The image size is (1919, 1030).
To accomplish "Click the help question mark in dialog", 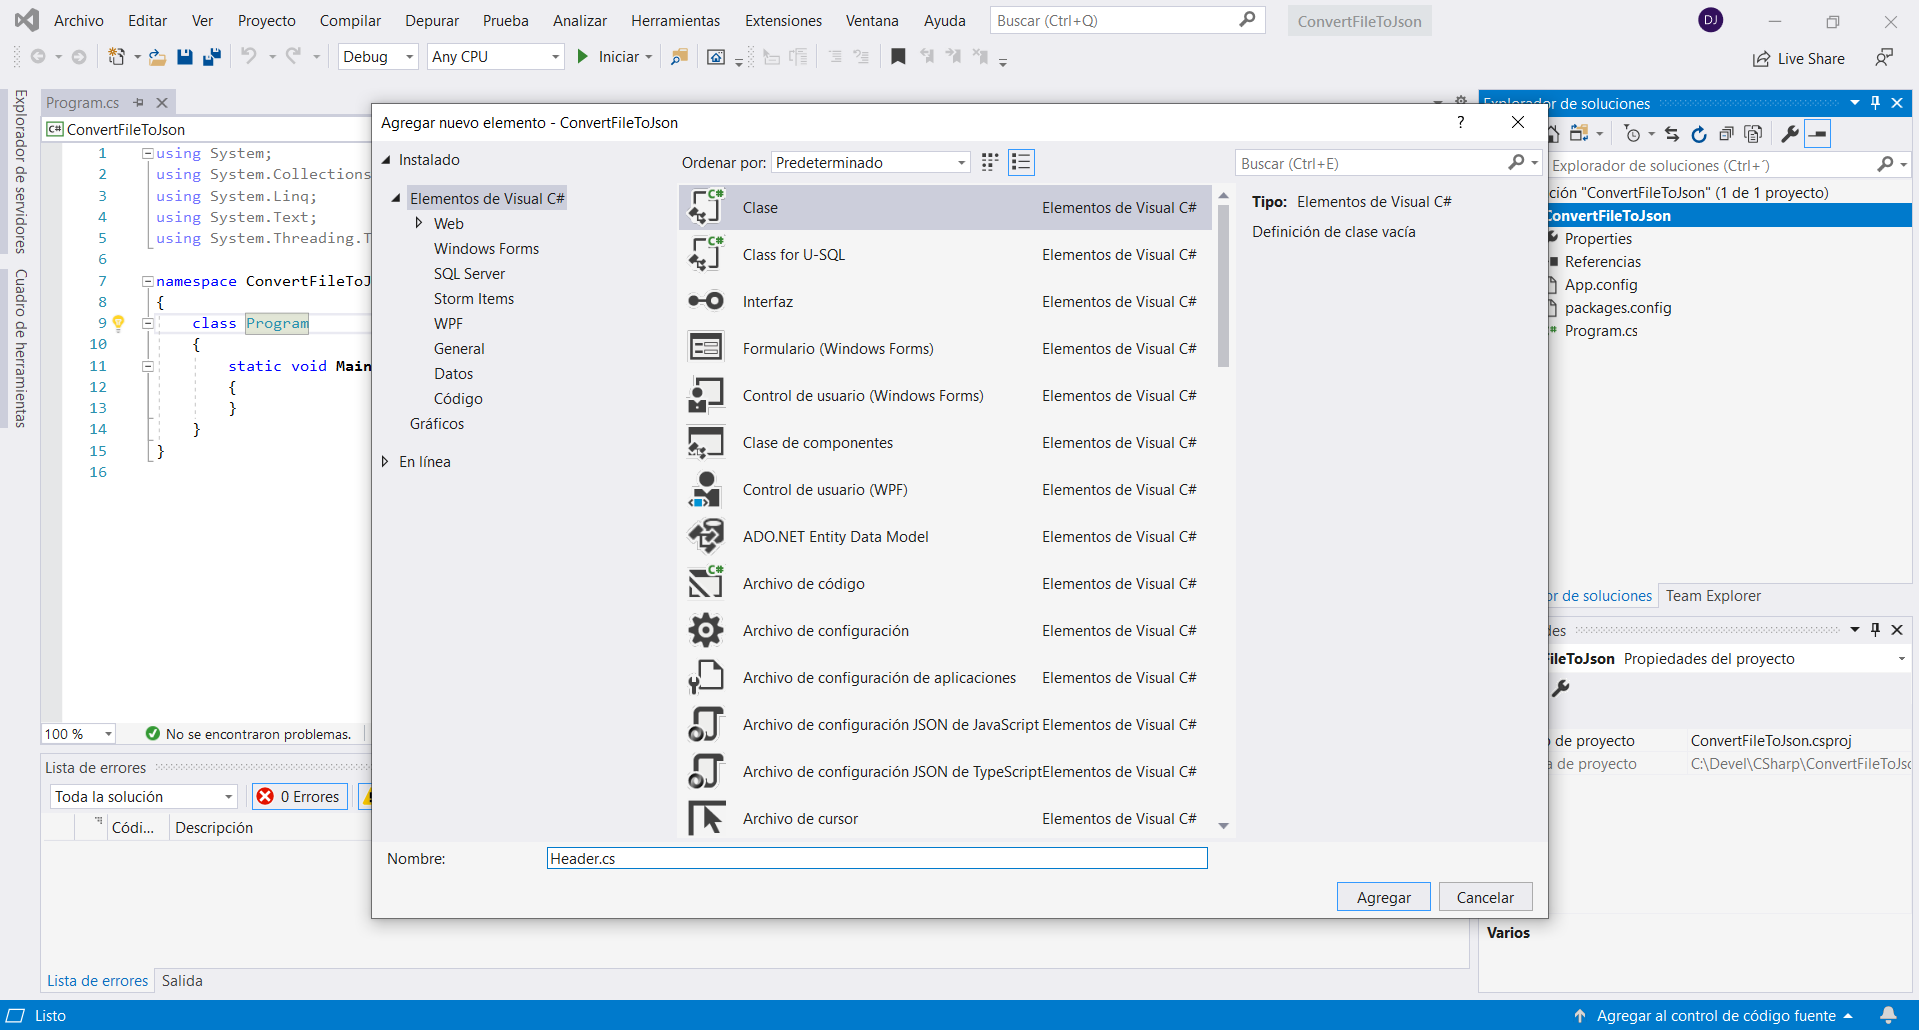I will (1460, 122).
